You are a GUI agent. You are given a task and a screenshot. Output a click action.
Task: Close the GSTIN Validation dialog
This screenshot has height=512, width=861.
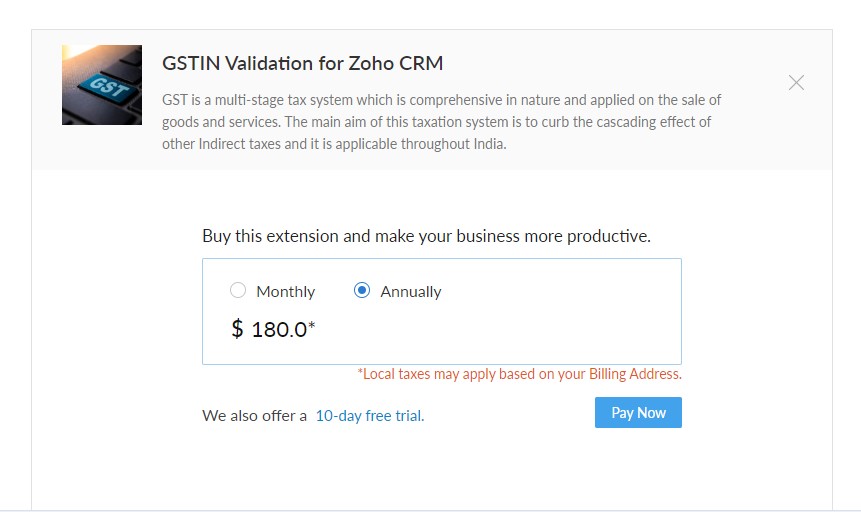[x=796, y=83]
